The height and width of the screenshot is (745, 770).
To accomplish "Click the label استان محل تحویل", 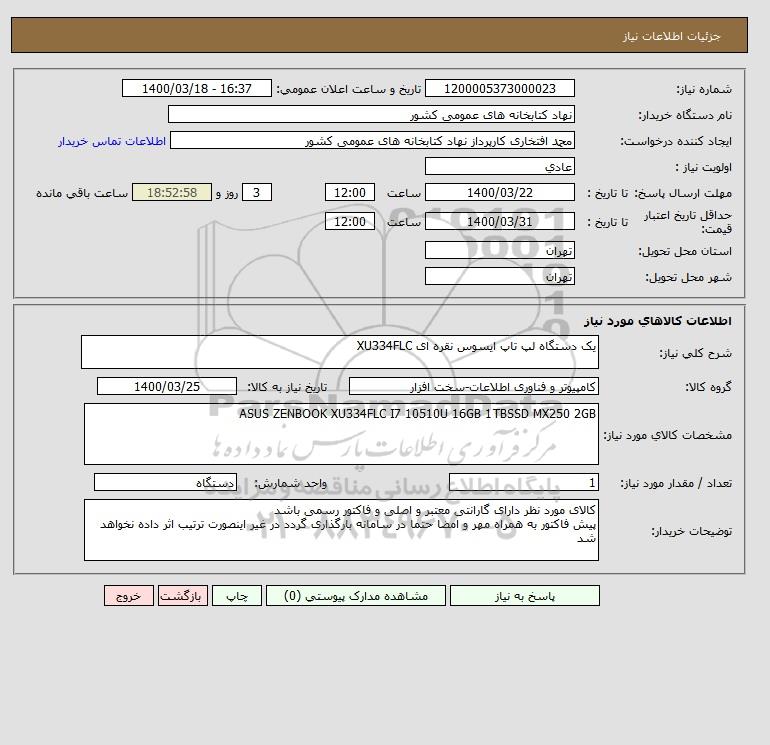I will pos(685,251).
